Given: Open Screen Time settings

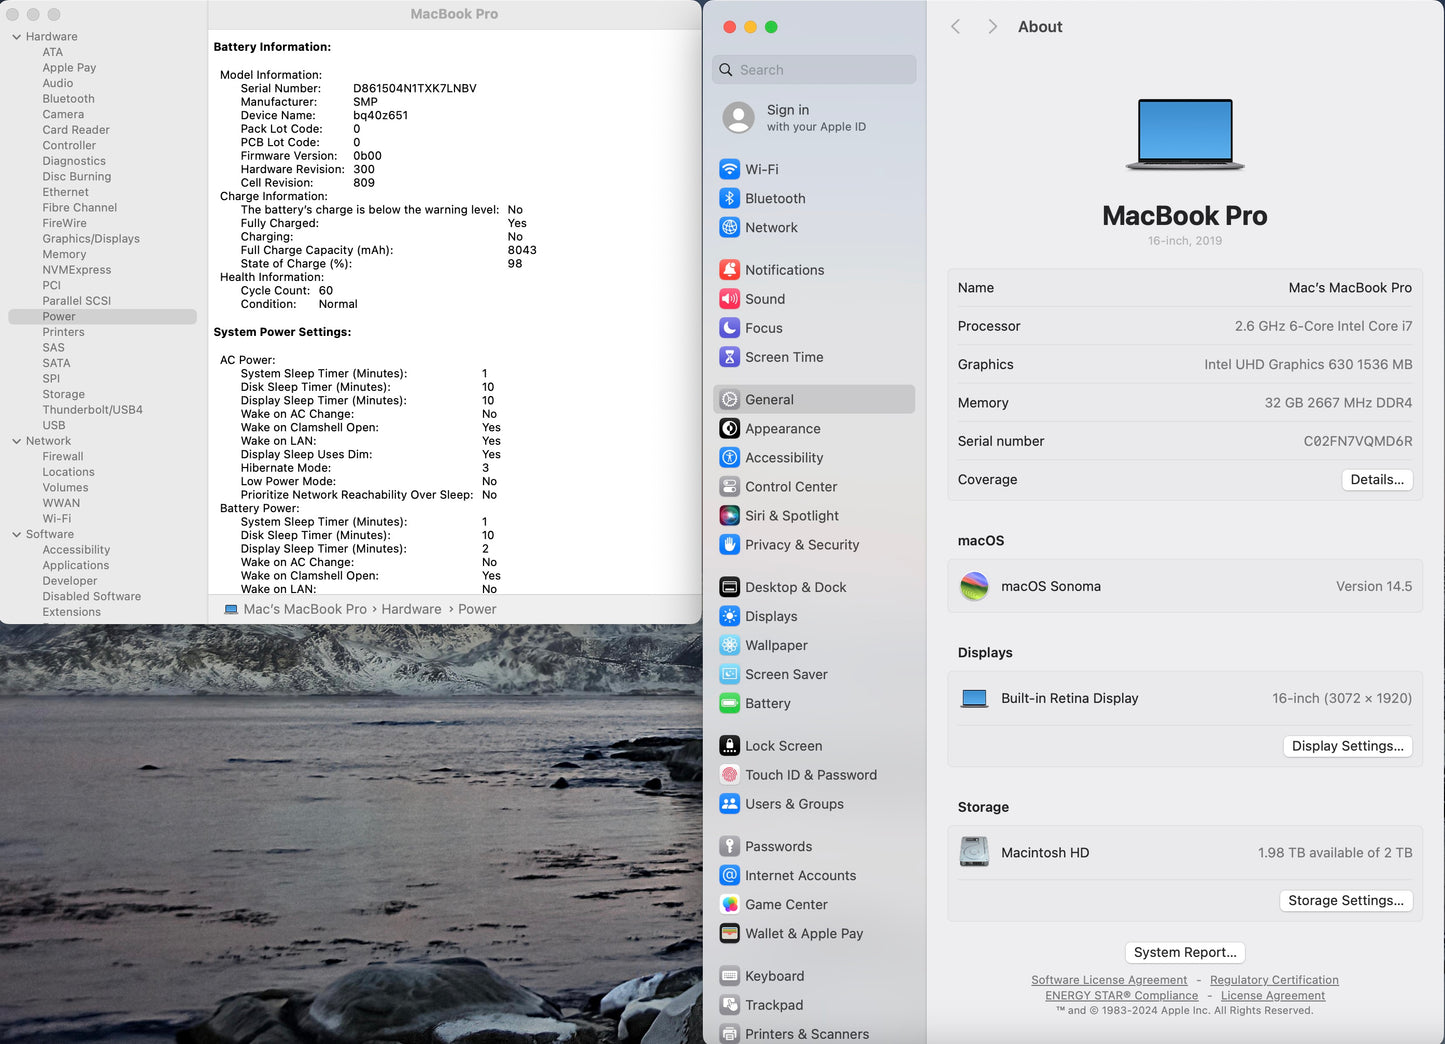Looking at the screenshot, I should point(784,357).
